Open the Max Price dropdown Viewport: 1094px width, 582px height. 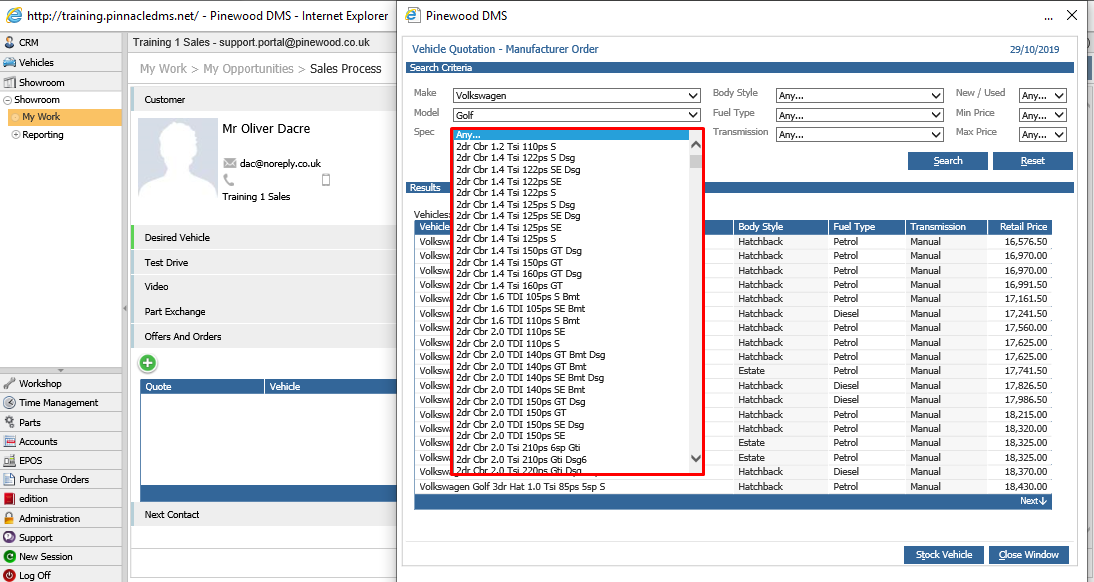click(1042, 135)
